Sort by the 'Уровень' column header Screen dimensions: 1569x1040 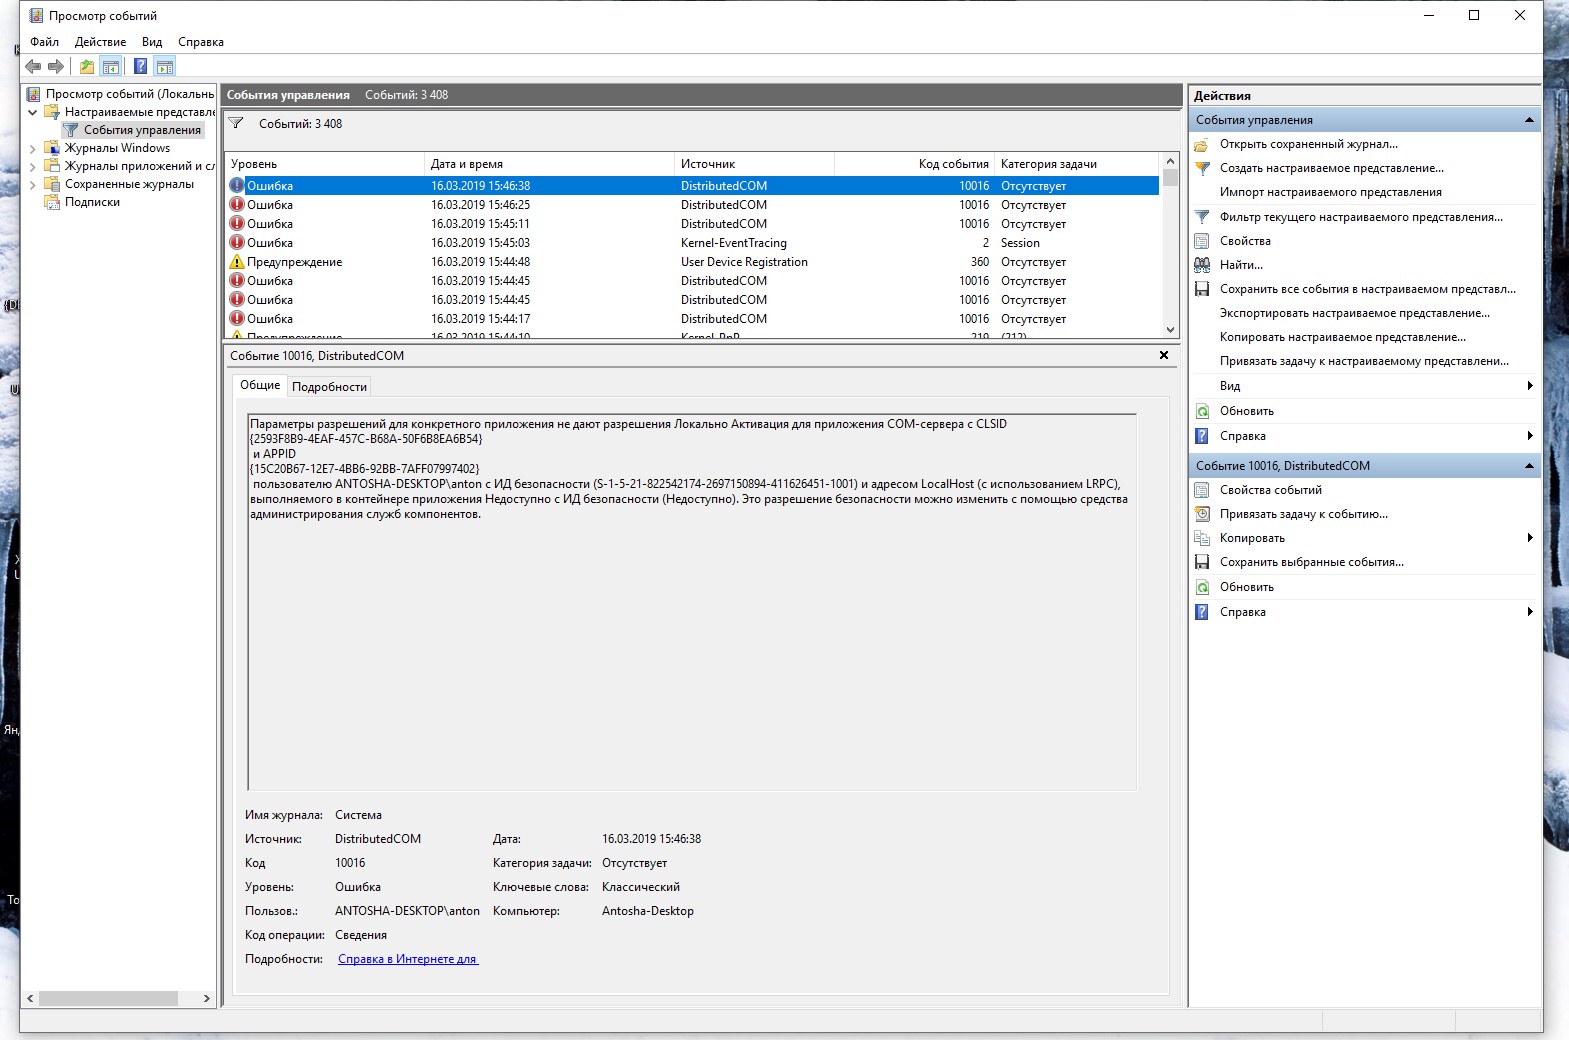(325, 164)
